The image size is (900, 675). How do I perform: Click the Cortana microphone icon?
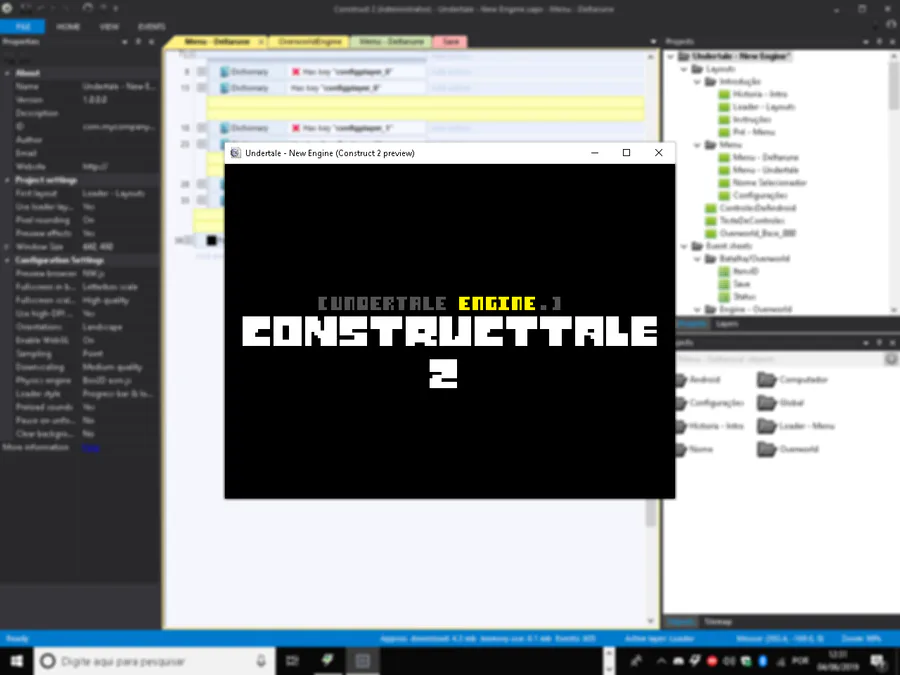coord(261,661)
